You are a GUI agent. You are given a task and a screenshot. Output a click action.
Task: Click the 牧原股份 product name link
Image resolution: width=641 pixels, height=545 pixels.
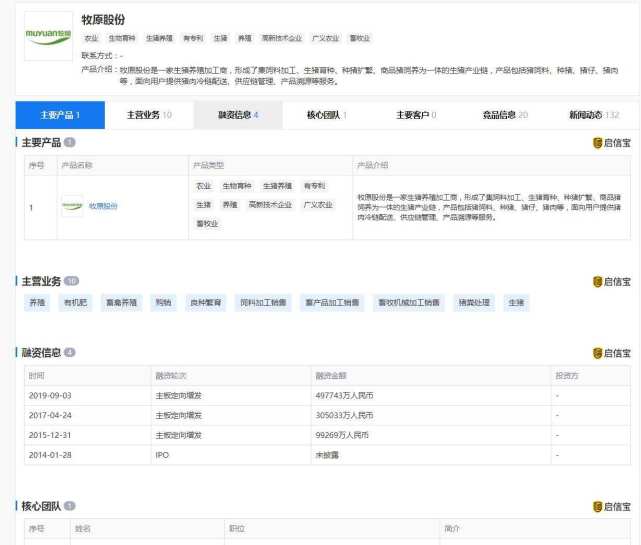103,206
